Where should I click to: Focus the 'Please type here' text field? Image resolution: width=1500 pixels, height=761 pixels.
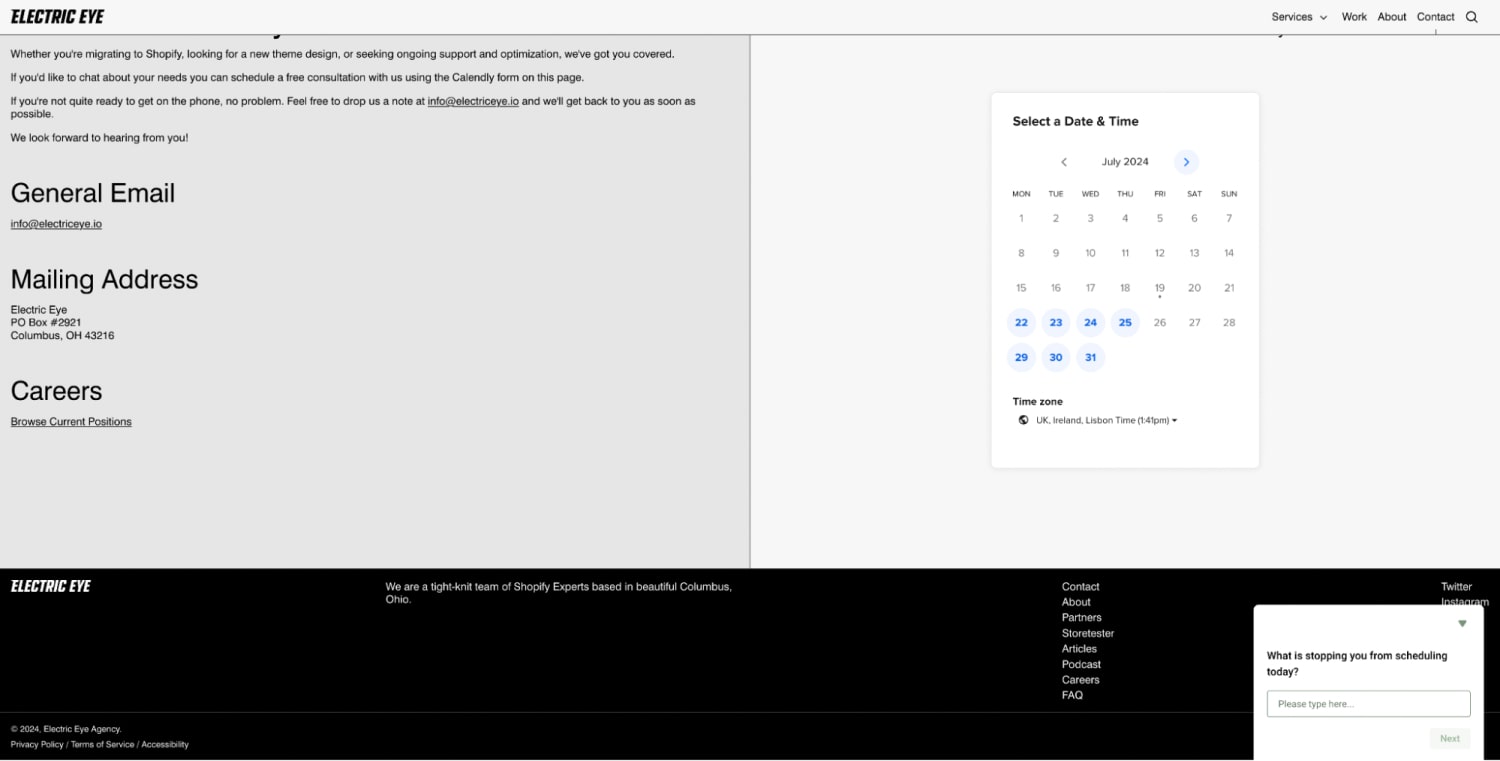(1368, 704)
